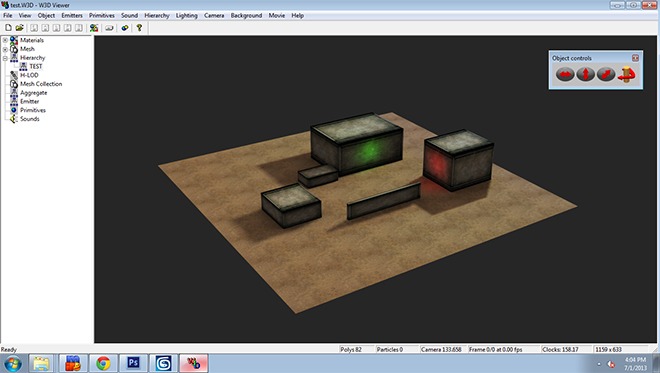This screenshot has height=373, width=660.
Task: Open the Sound menu
Action: 129,15
